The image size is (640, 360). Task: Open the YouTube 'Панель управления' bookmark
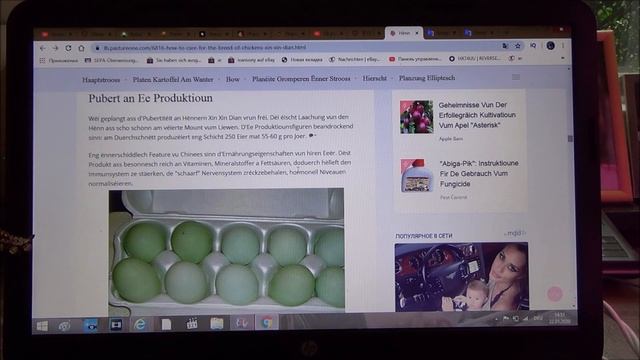[415, 59]
